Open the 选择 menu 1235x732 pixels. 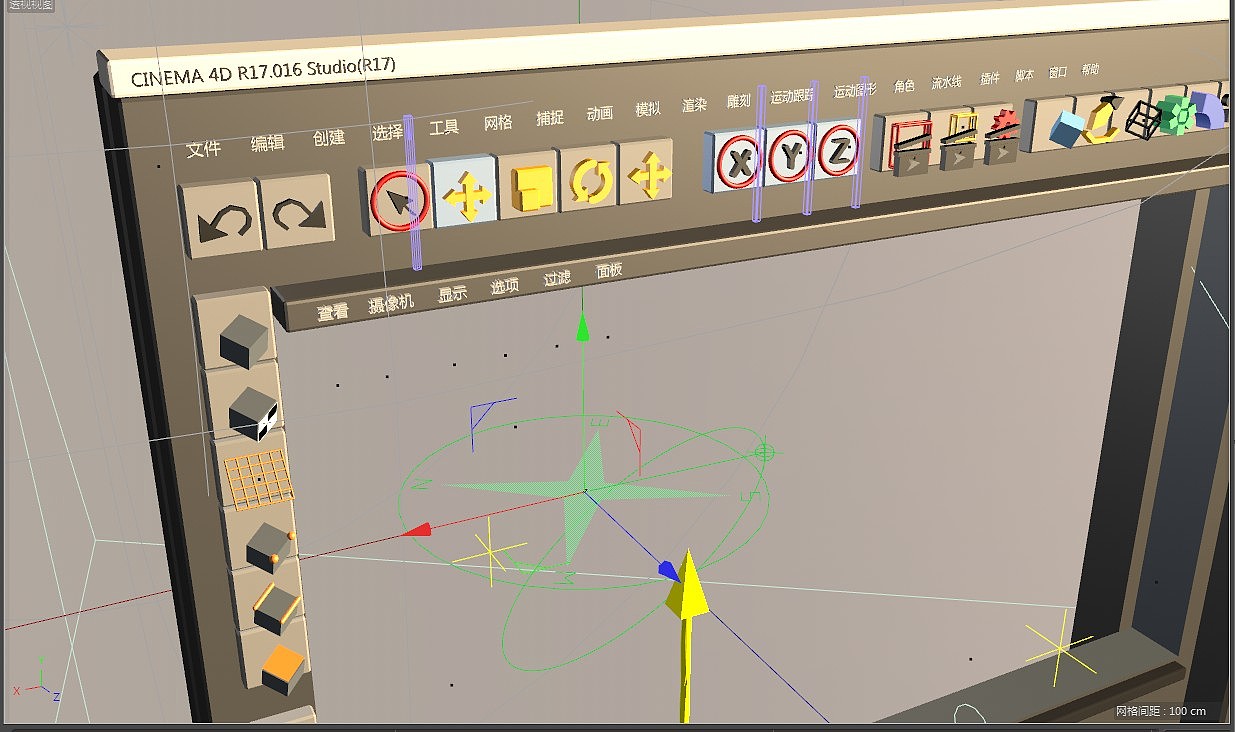click(387, 132)
